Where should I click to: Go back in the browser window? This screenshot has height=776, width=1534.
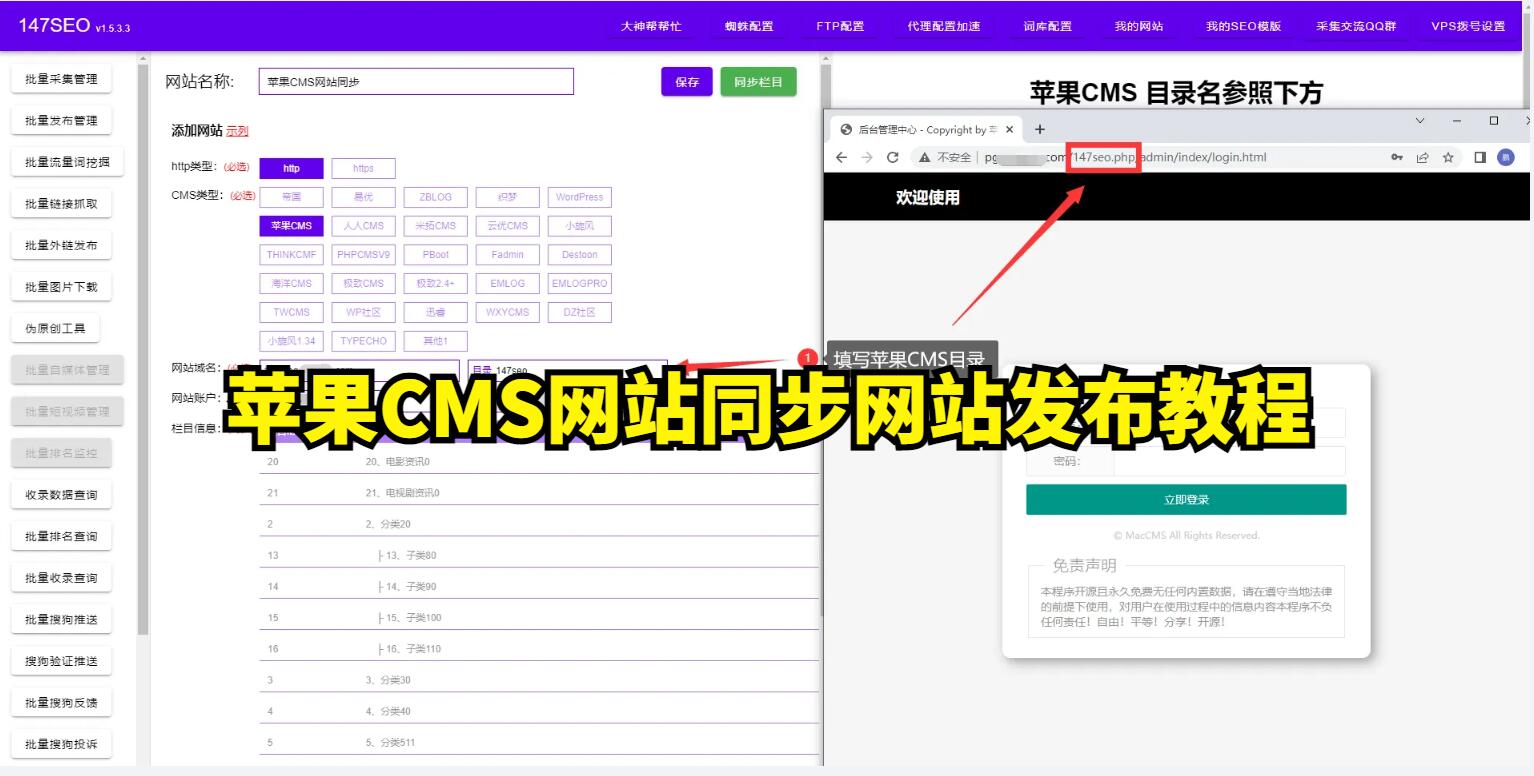[841, 157]
